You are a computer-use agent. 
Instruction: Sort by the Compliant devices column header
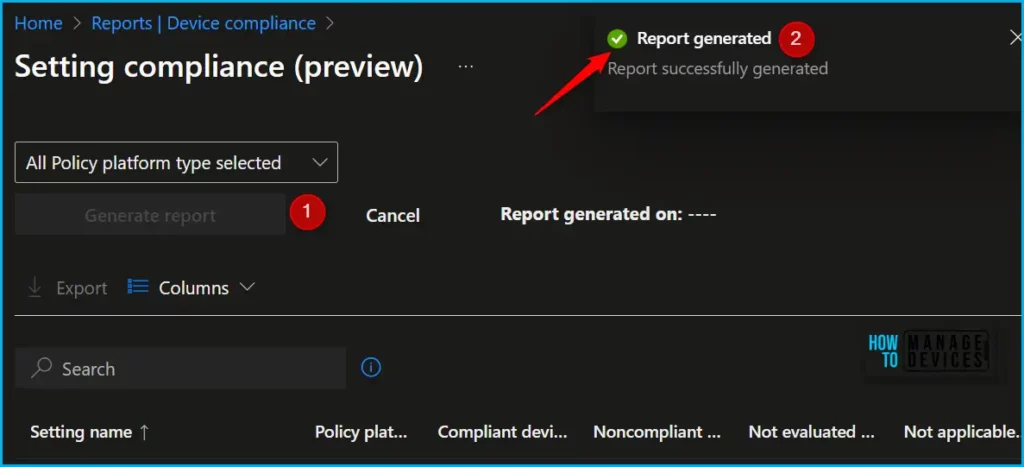[x=502, y=432]
